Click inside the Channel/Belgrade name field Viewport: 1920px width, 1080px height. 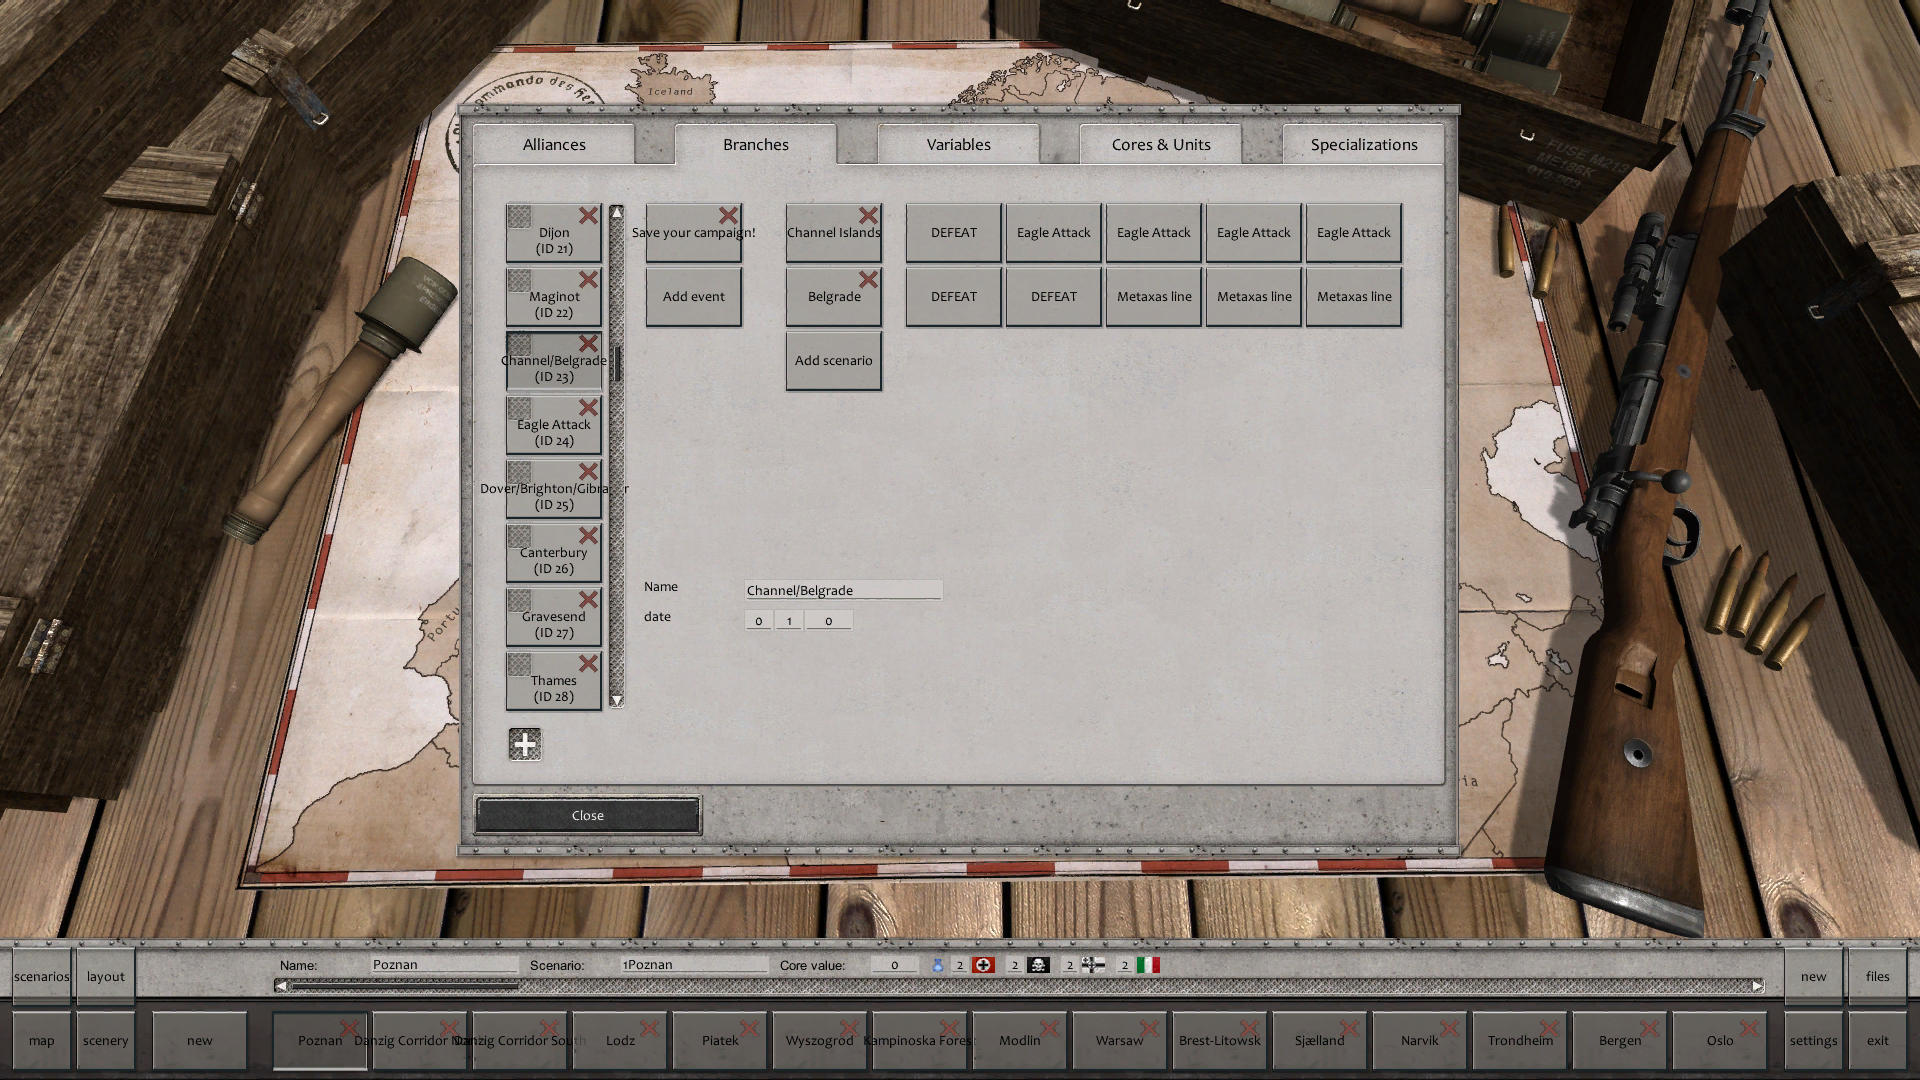point(842,590)
